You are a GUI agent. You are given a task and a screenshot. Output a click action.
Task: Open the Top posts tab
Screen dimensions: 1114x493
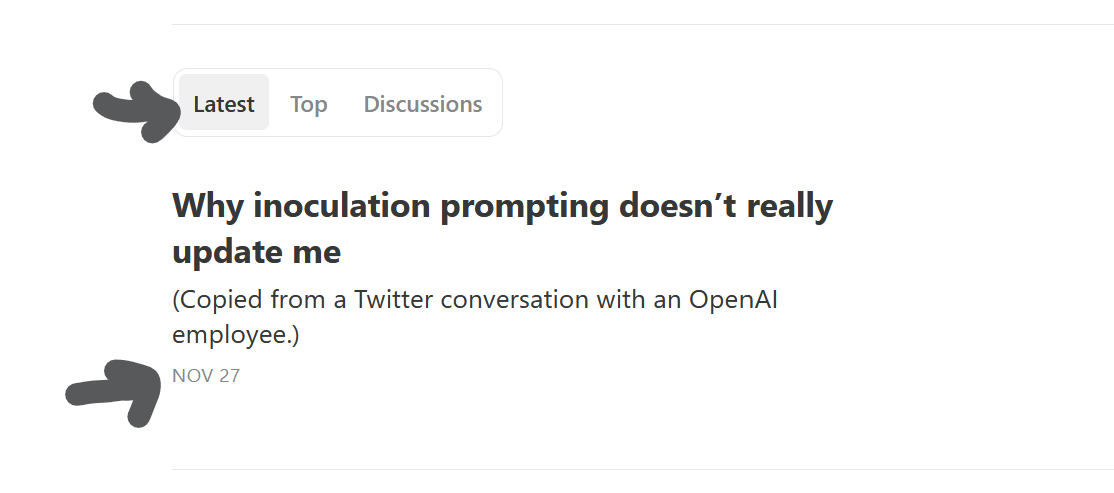(x=309, y=104)
